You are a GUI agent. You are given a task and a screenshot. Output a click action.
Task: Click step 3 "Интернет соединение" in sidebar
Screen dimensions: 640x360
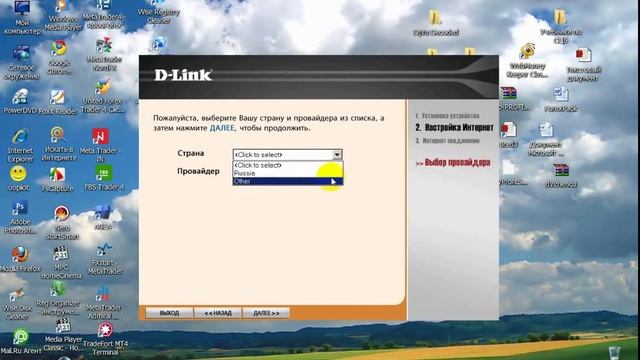[447, 141]
